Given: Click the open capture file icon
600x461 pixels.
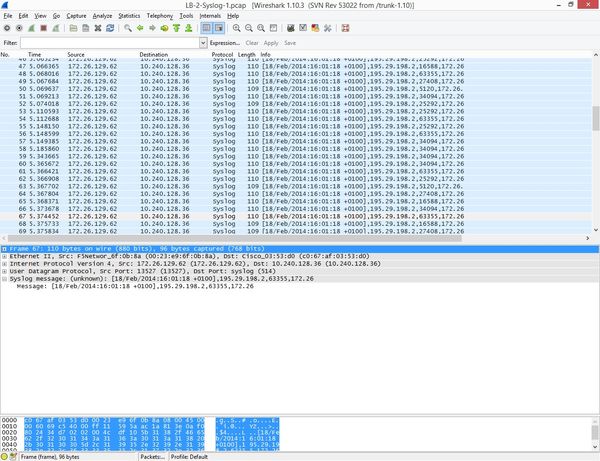Looking at the screenshot, I should pyautogui.click(x=74, y=29).
